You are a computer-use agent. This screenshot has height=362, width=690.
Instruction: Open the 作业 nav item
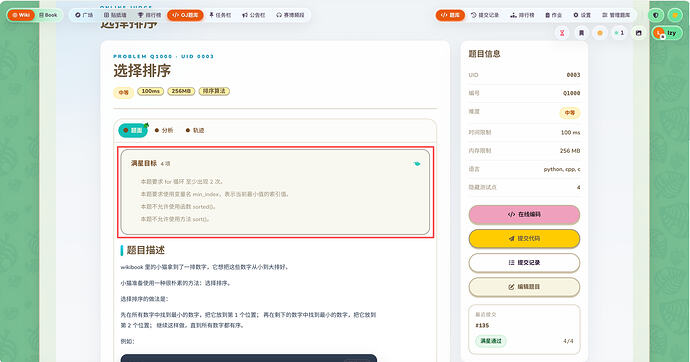point(554,15)
